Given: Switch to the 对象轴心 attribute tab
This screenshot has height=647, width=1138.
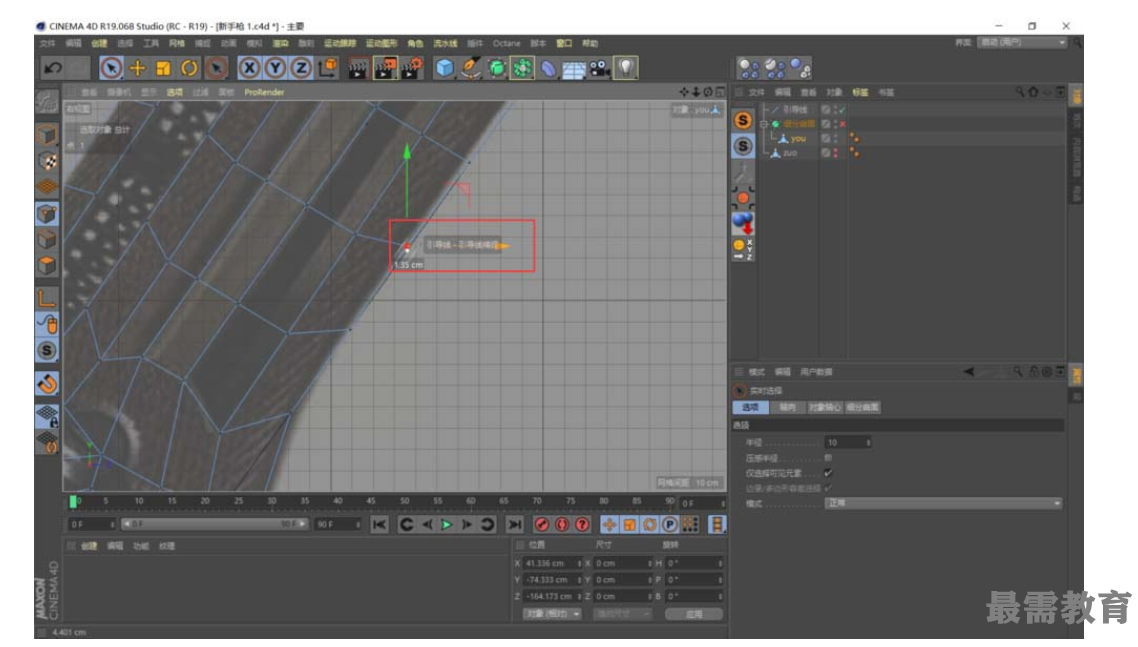Looking at the screenshot, I should point(824,407).
